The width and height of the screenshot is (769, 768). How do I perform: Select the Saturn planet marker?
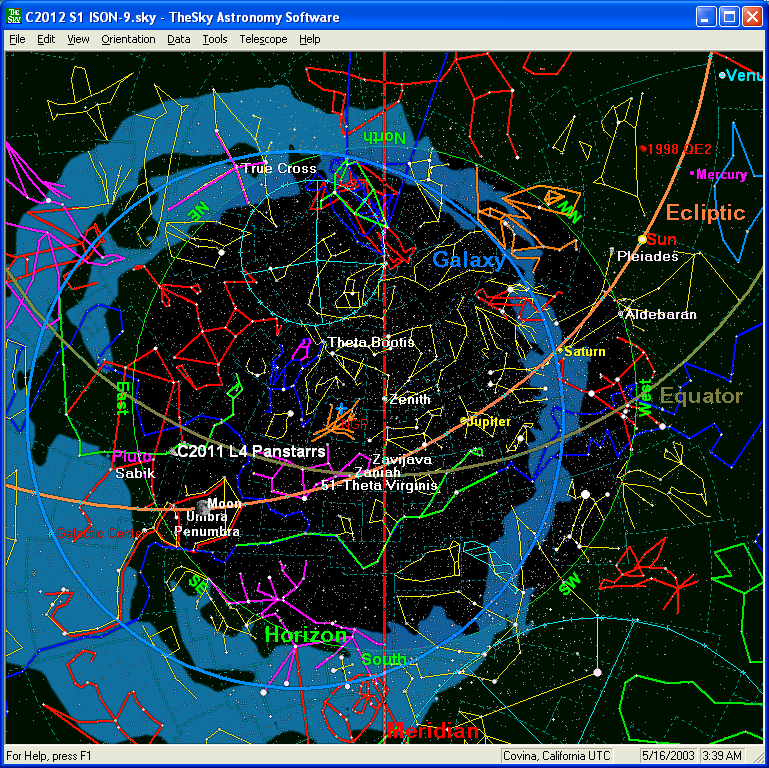560,351
